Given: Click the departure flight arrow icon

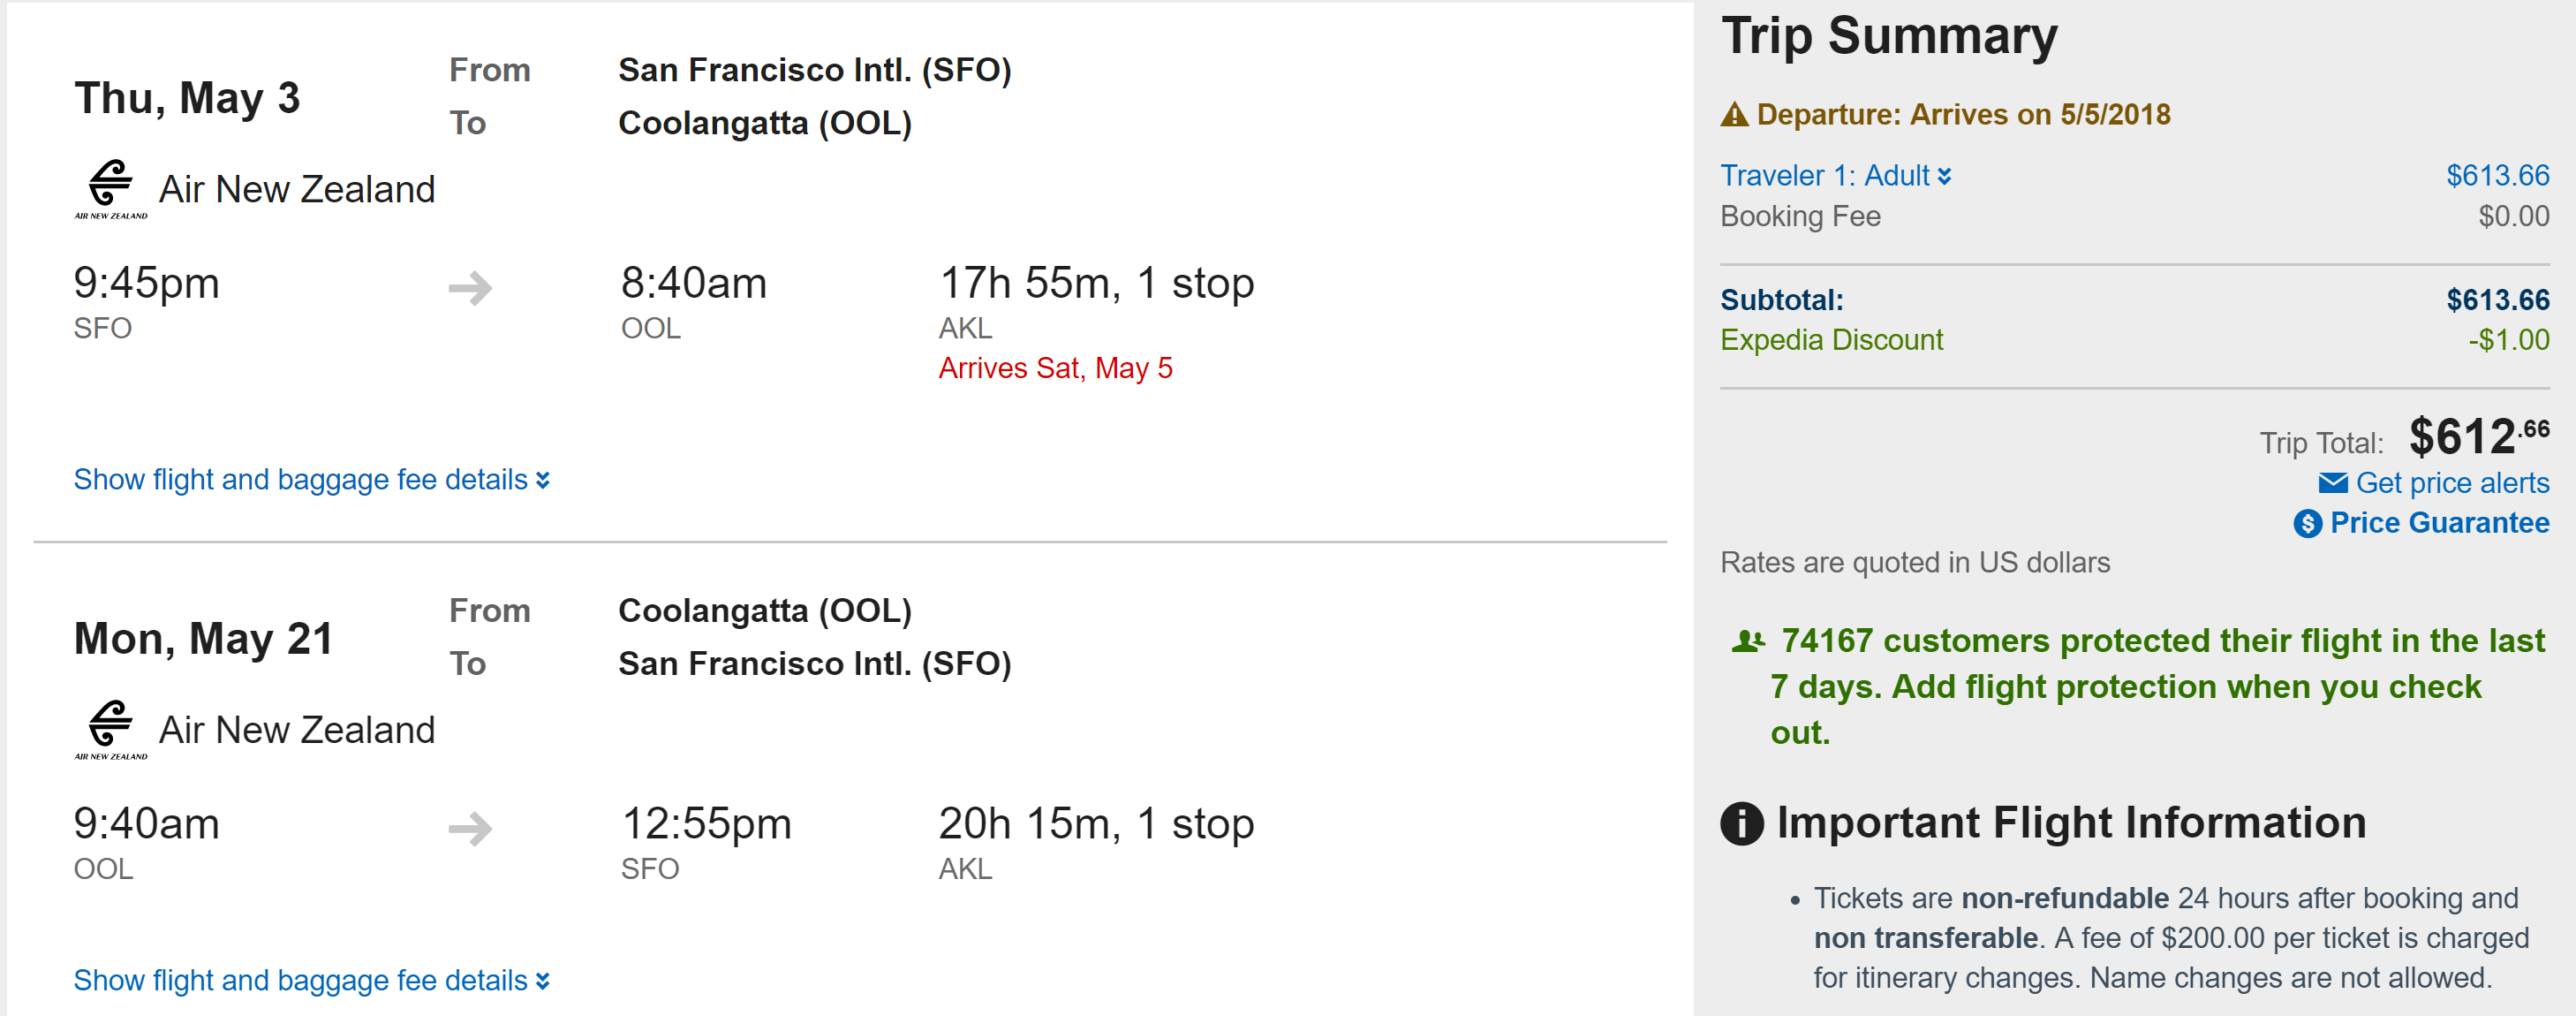Looking at the screenshot, I should 470,288.
